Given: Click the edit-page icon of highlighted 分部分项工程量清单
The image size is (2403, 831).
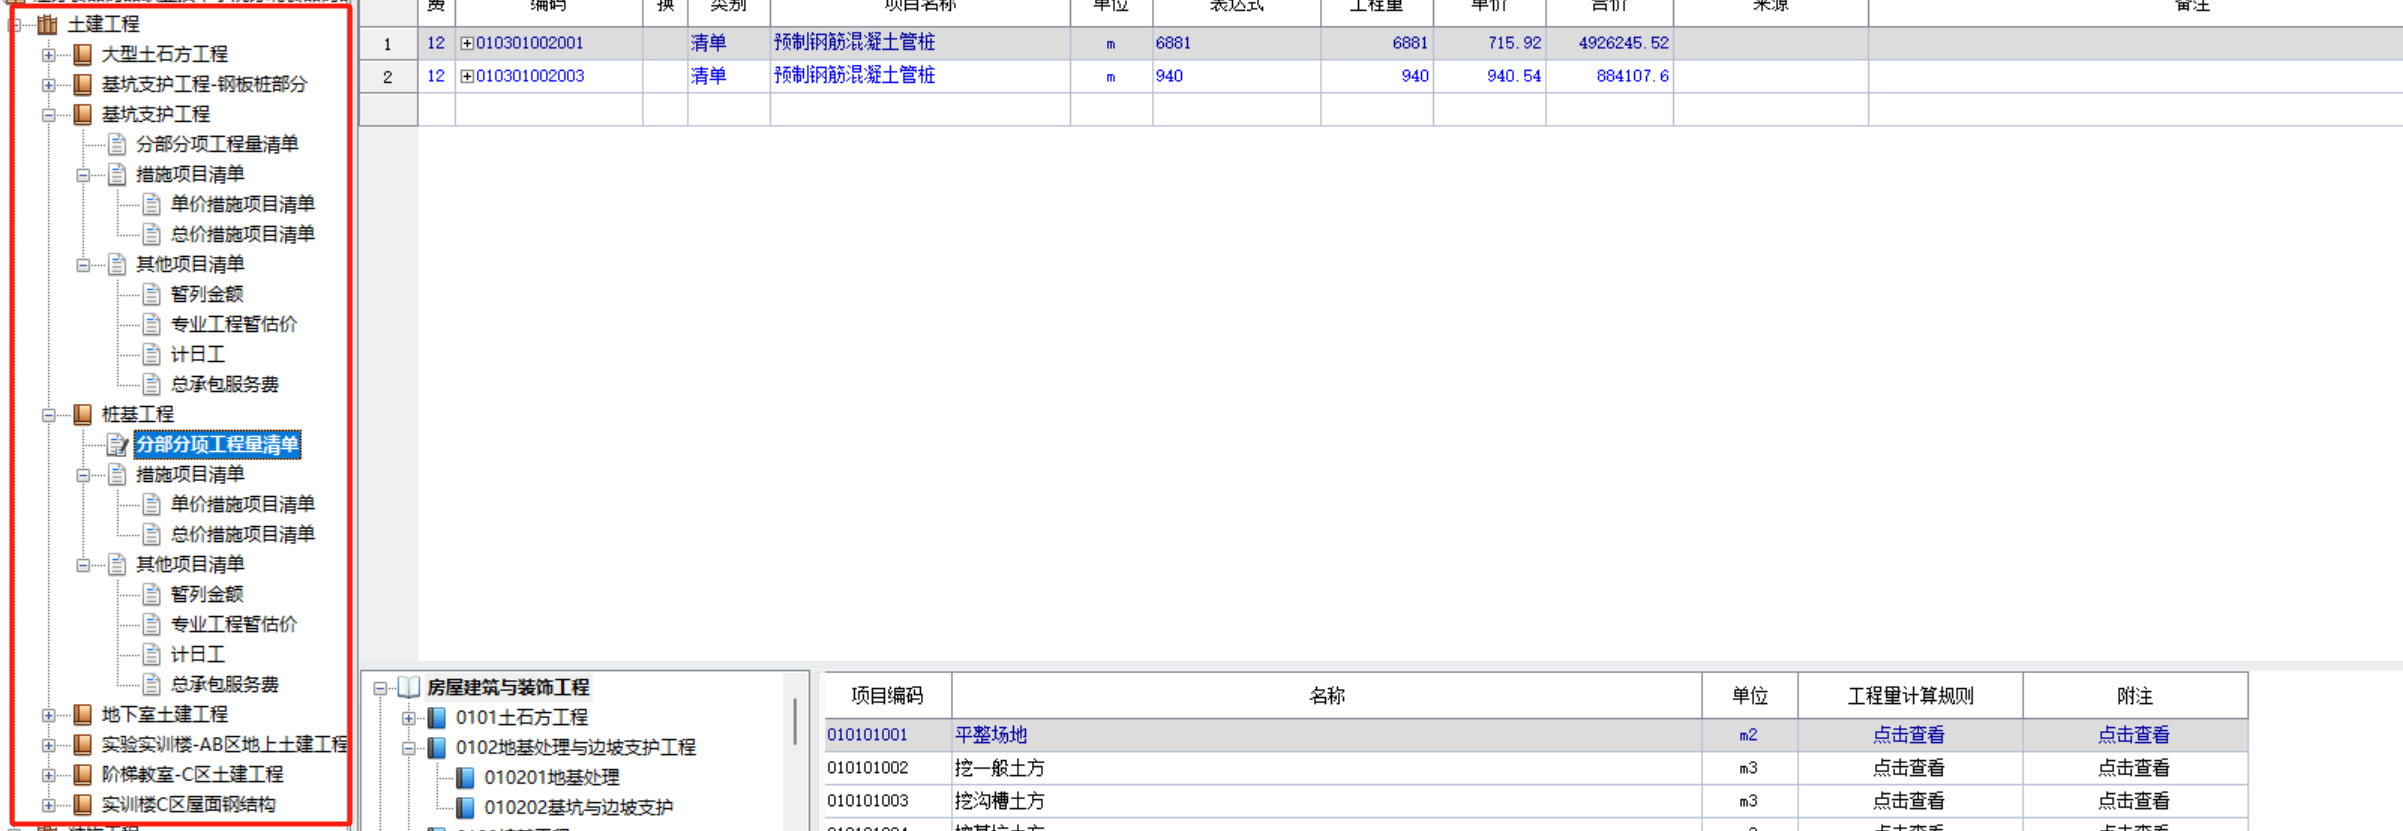Looking at the screenshot, I should click(x=117, y=444).
